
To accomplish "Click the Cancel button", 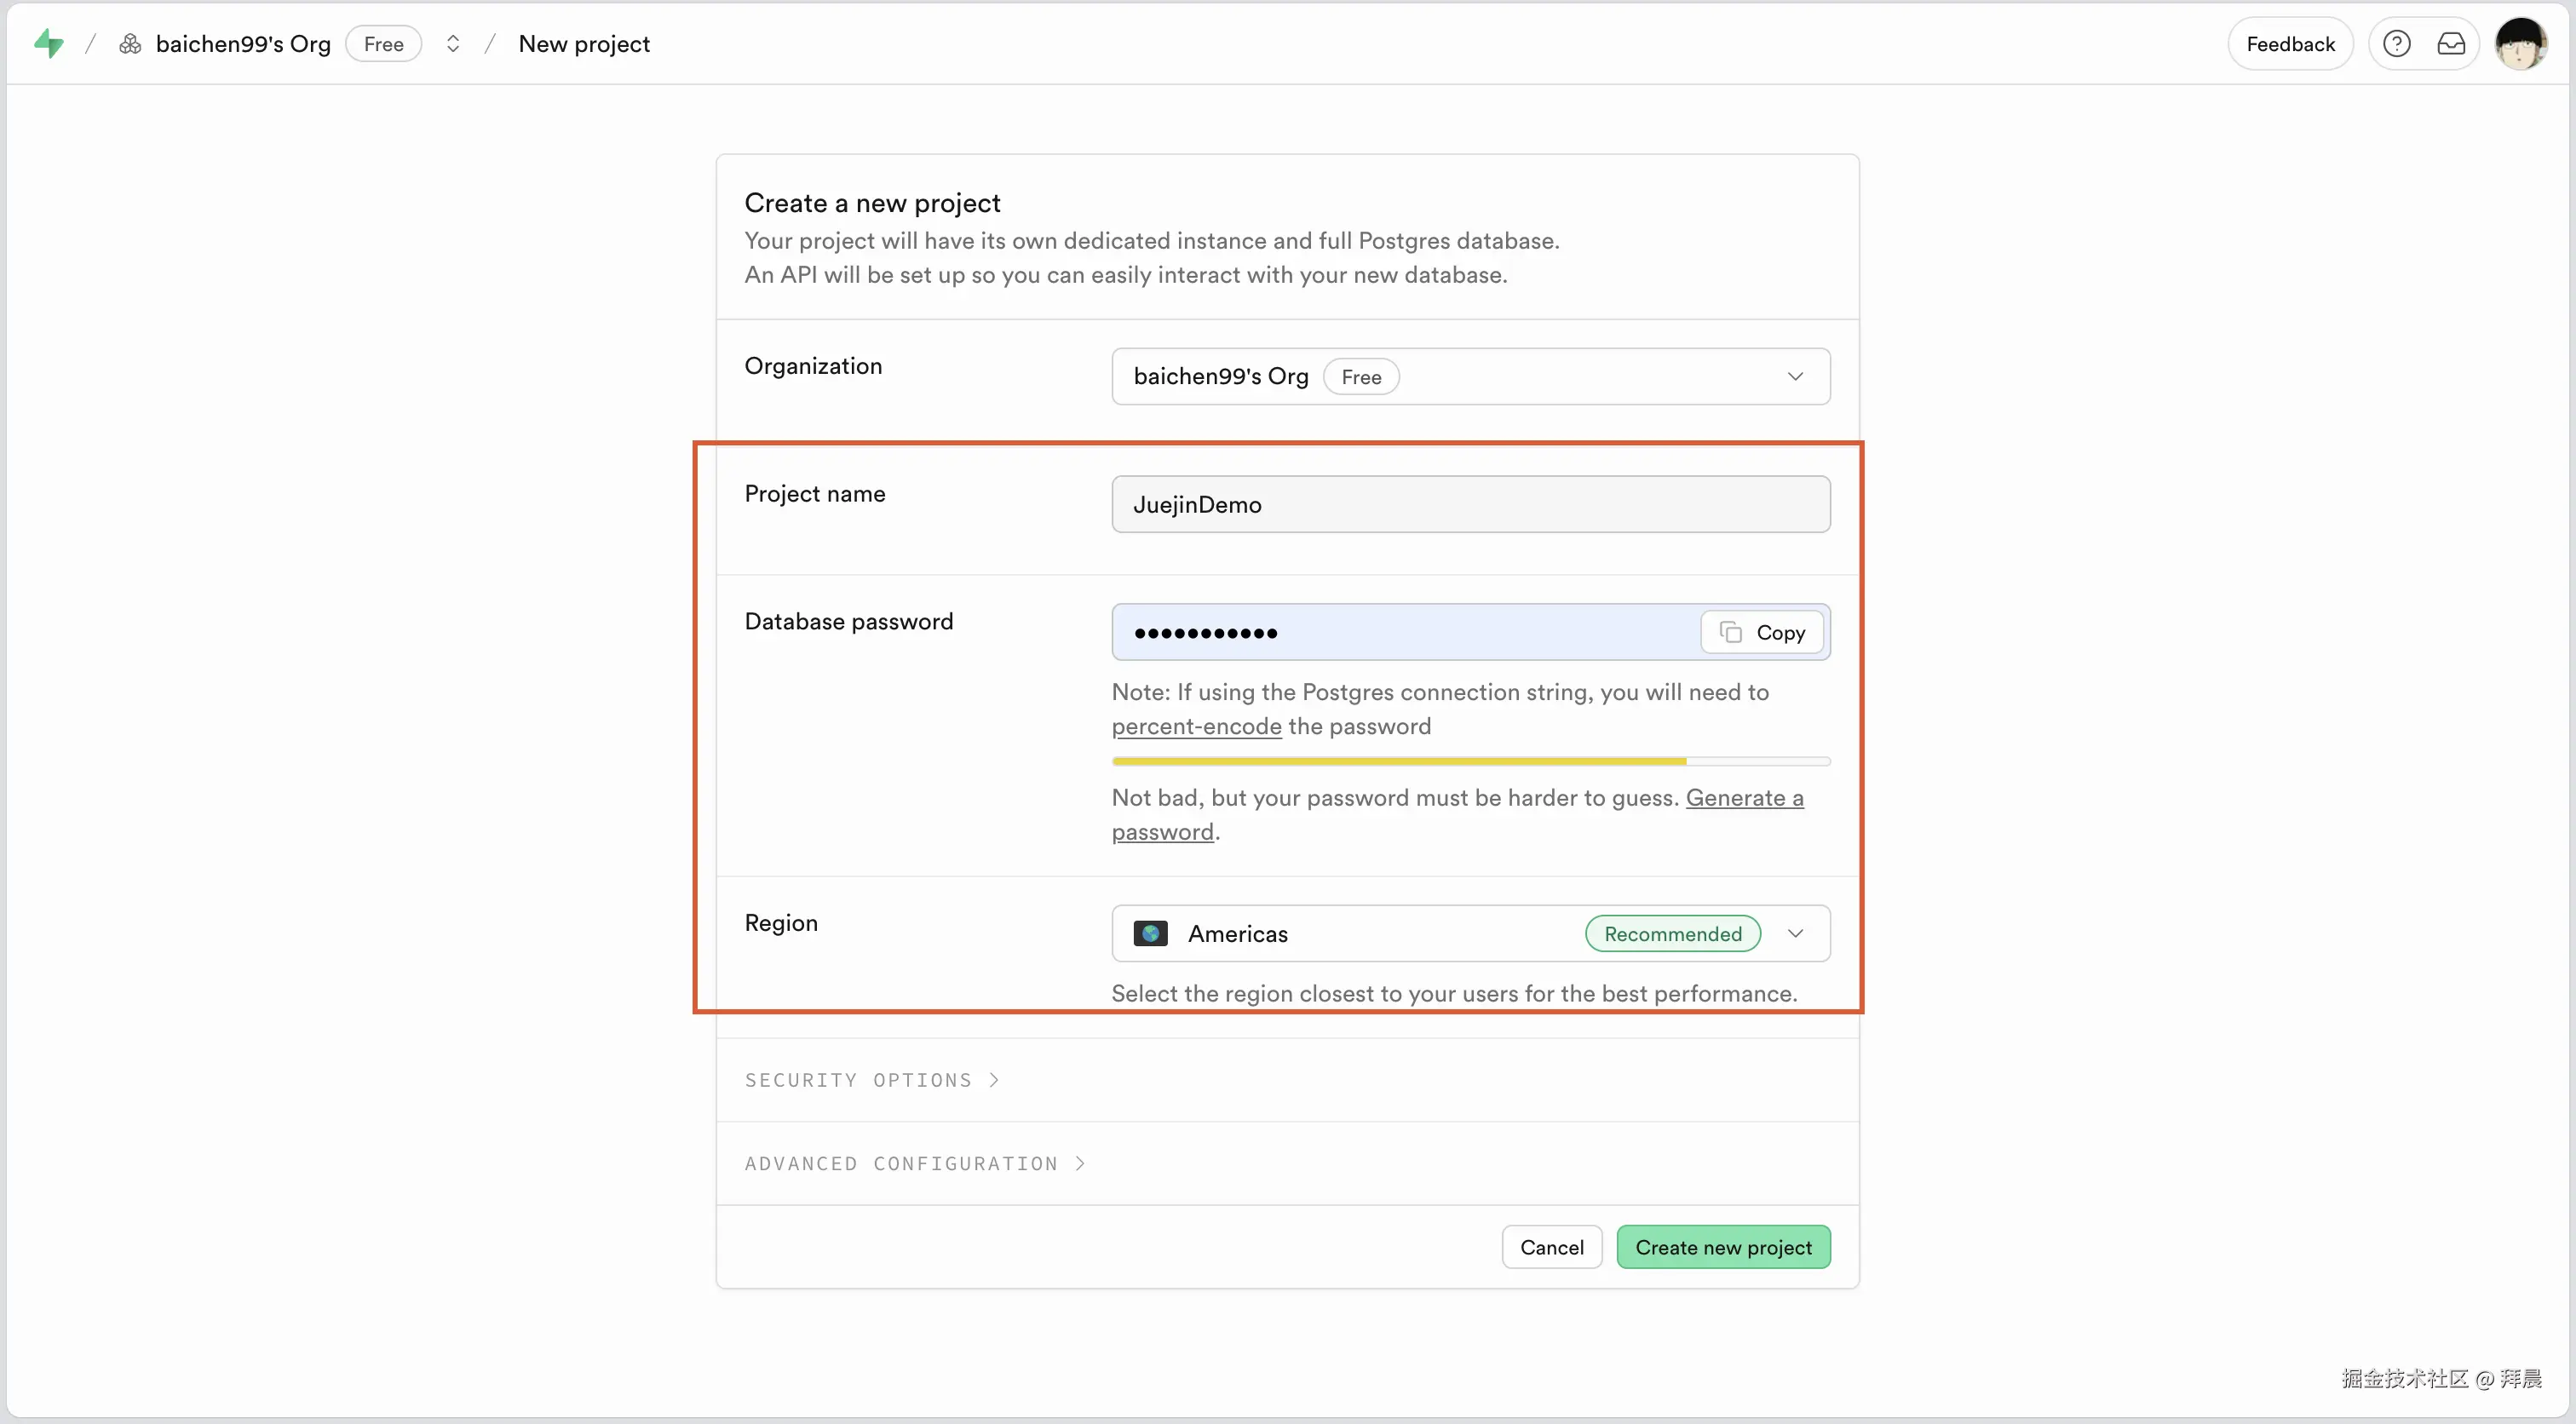I will [x=1551, y=1247].
